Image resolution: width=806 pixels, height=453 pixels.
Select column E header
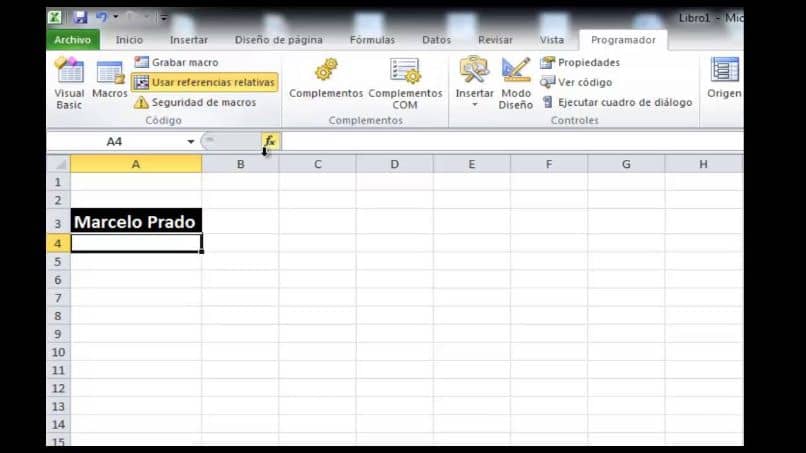[471, 164]
